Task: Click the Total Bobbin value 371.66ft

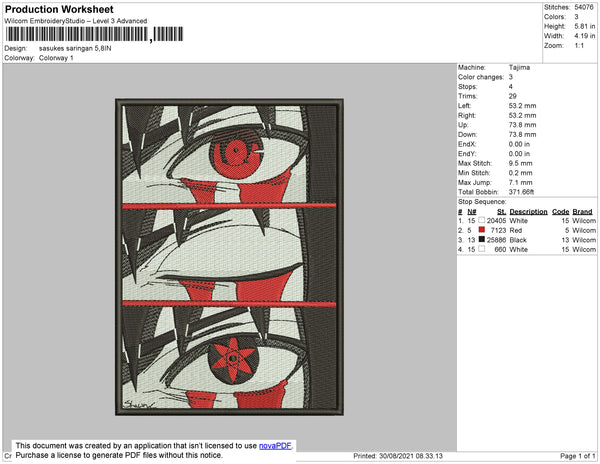Action: click(522, 192)
